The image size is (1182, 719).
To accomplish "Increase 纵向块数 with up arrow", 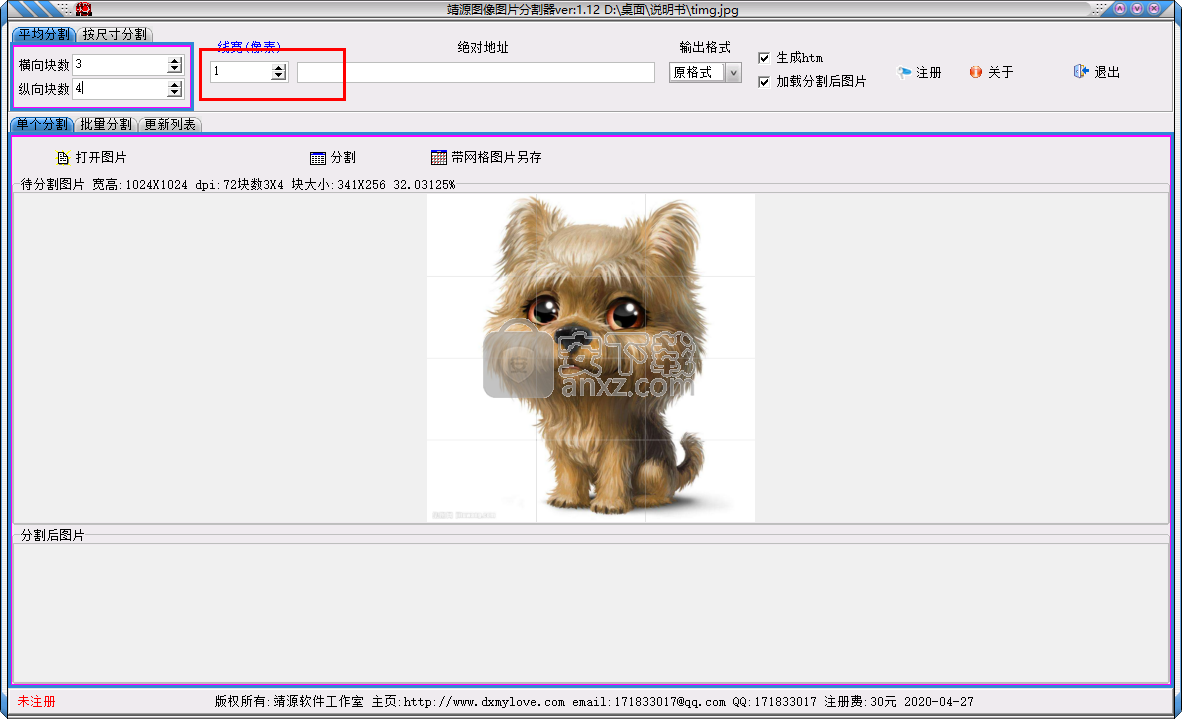I will point(175,84).
